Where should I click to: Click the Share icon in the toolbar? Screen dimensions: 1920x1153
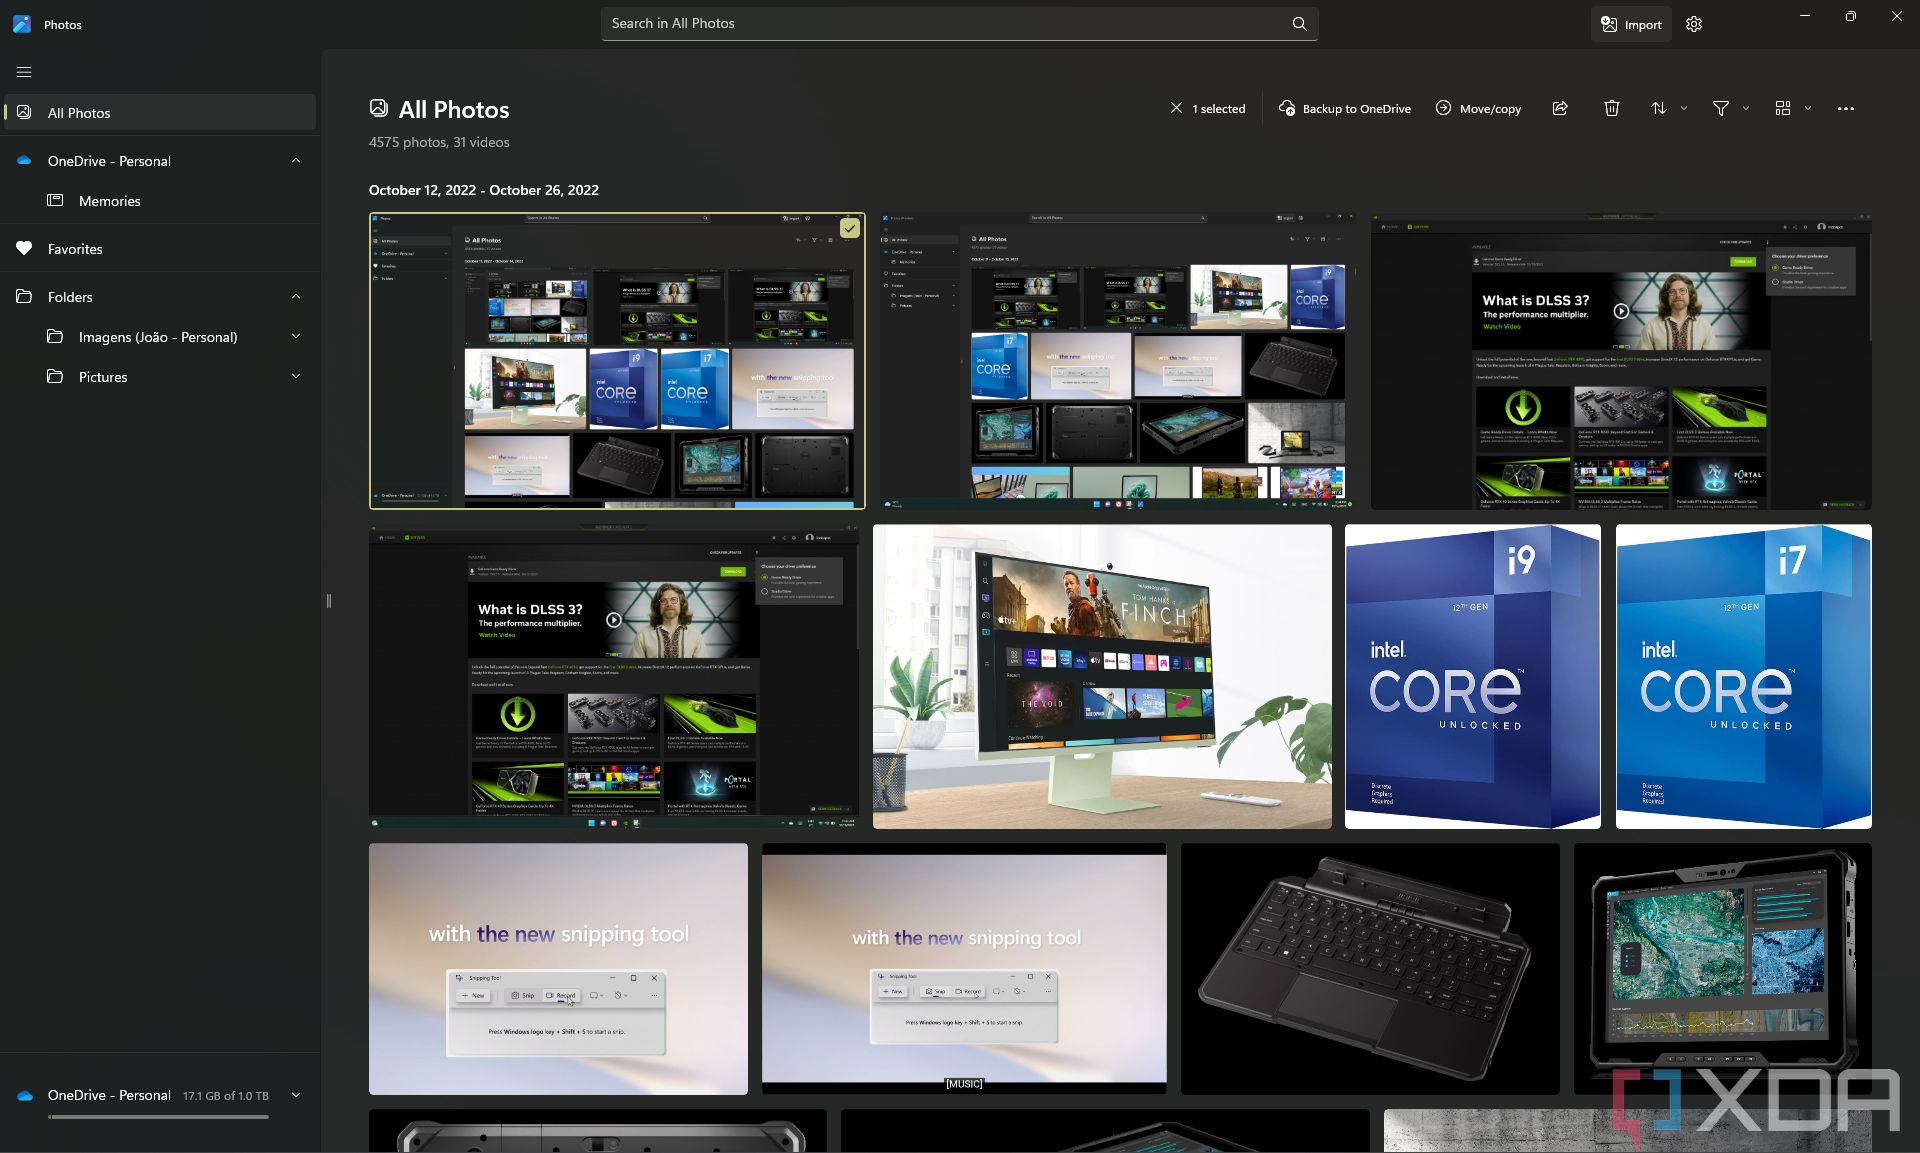click(1560, 108)
